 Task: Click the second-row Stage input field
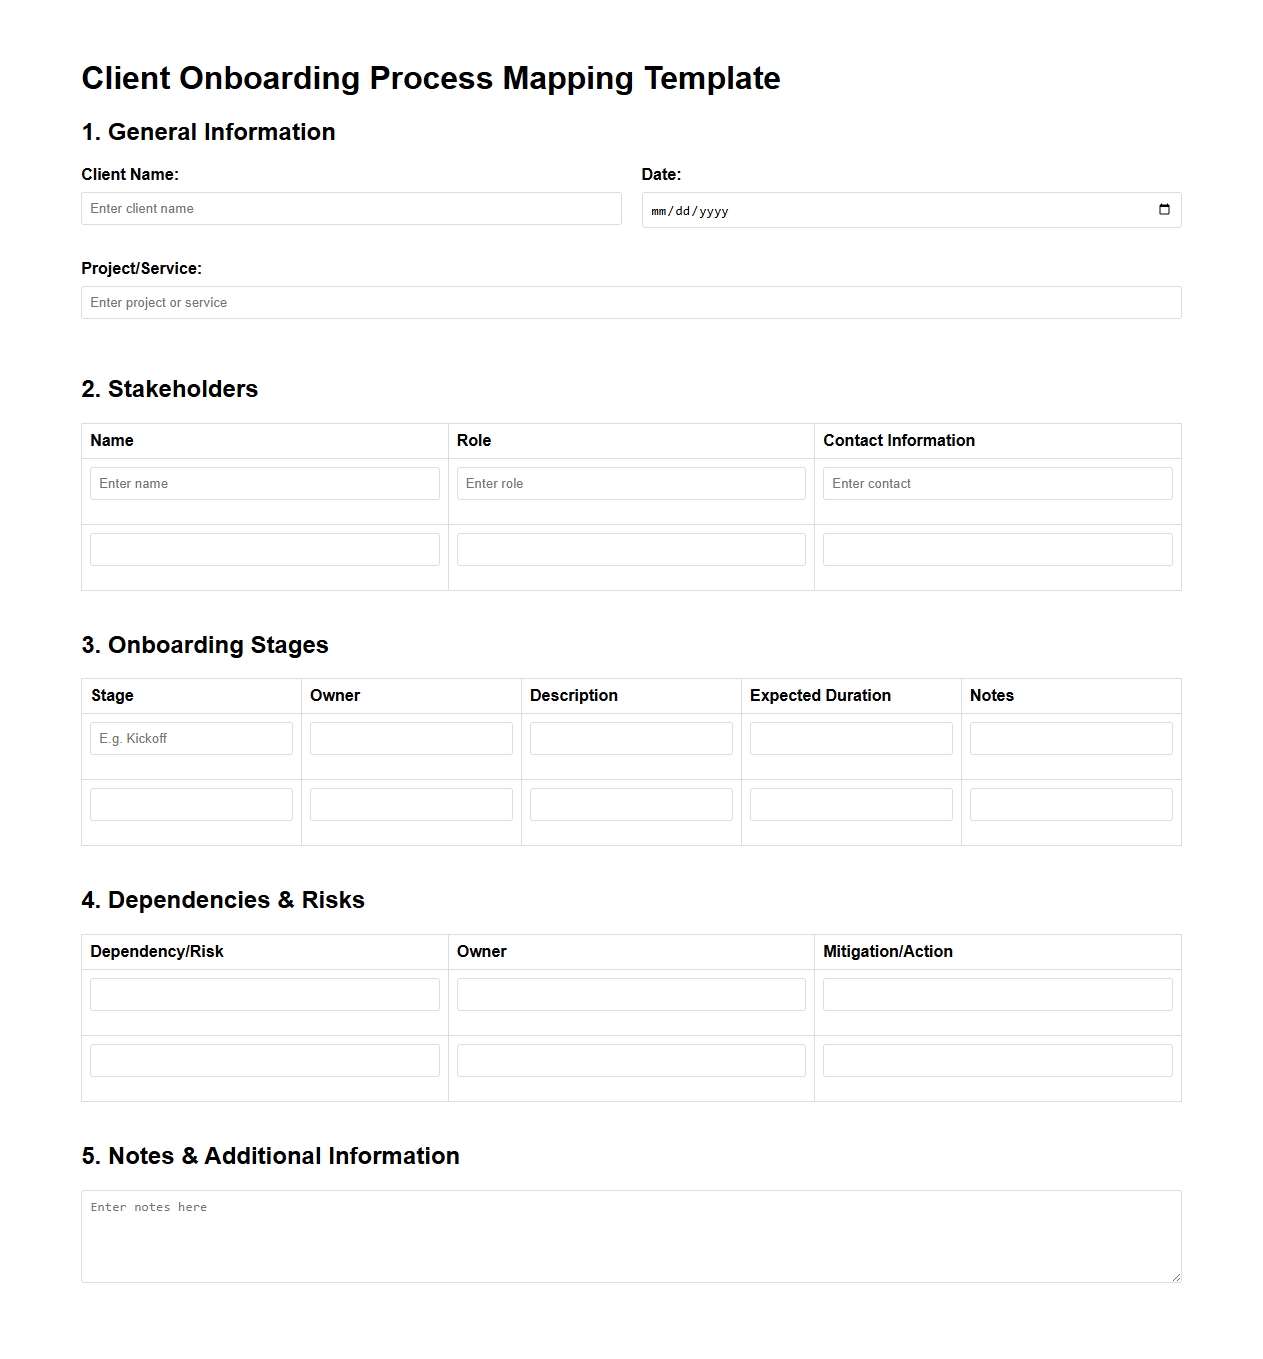click(190, 803)
